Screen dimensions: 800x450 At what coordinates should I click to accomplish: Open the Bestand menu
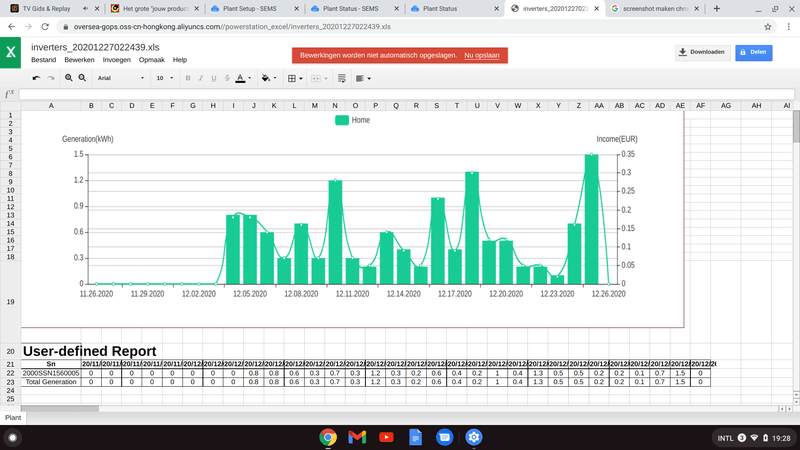43,60
